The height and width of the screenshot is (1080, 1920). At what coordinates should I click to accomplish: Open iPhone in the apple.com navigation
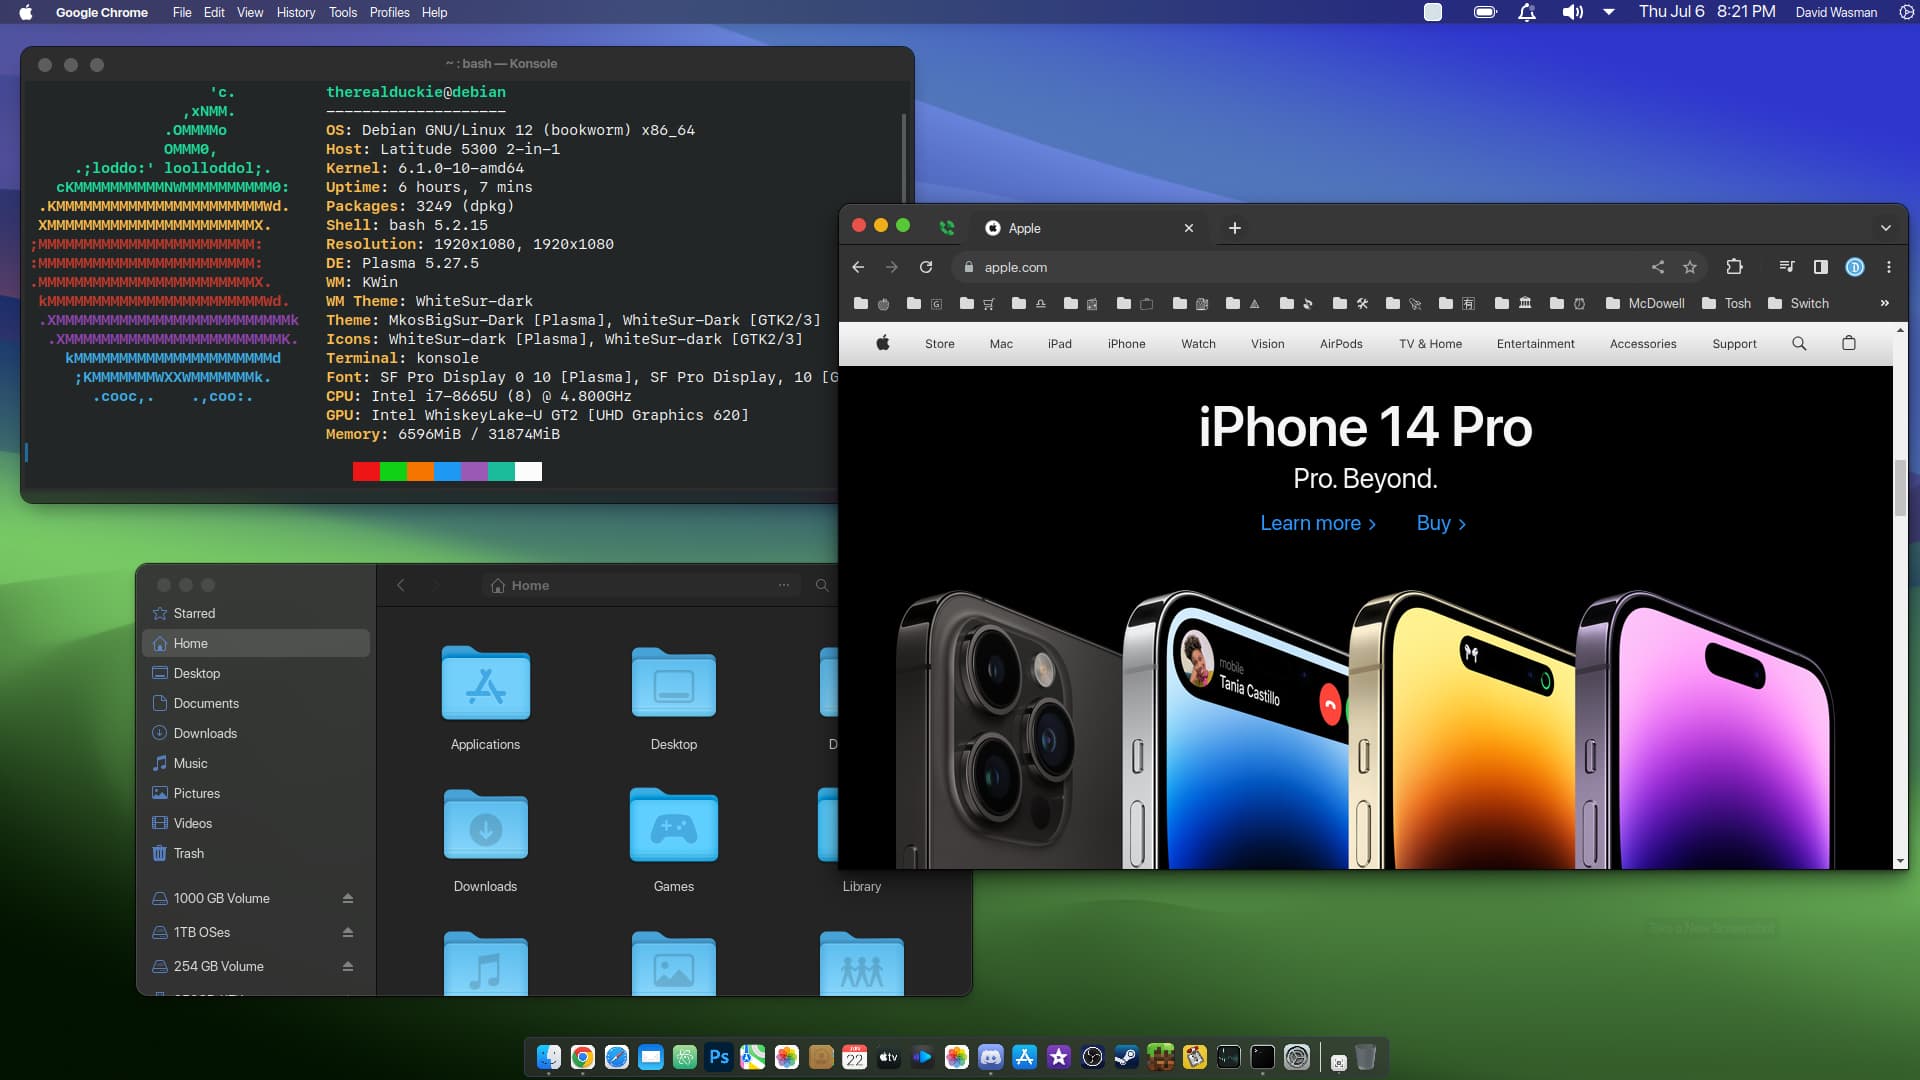coord(1126,343)
